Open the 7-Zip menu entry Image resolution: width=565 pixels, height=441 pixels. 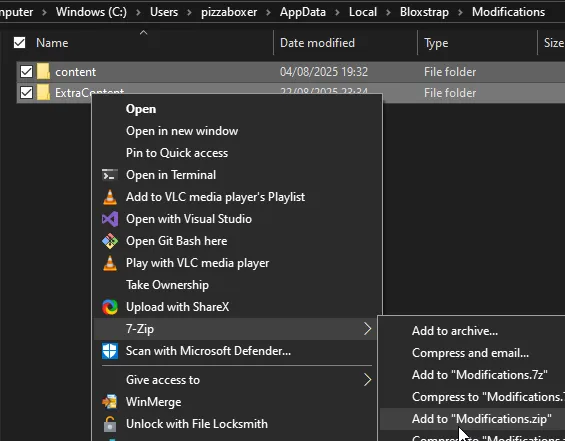[x=235, y=329]
